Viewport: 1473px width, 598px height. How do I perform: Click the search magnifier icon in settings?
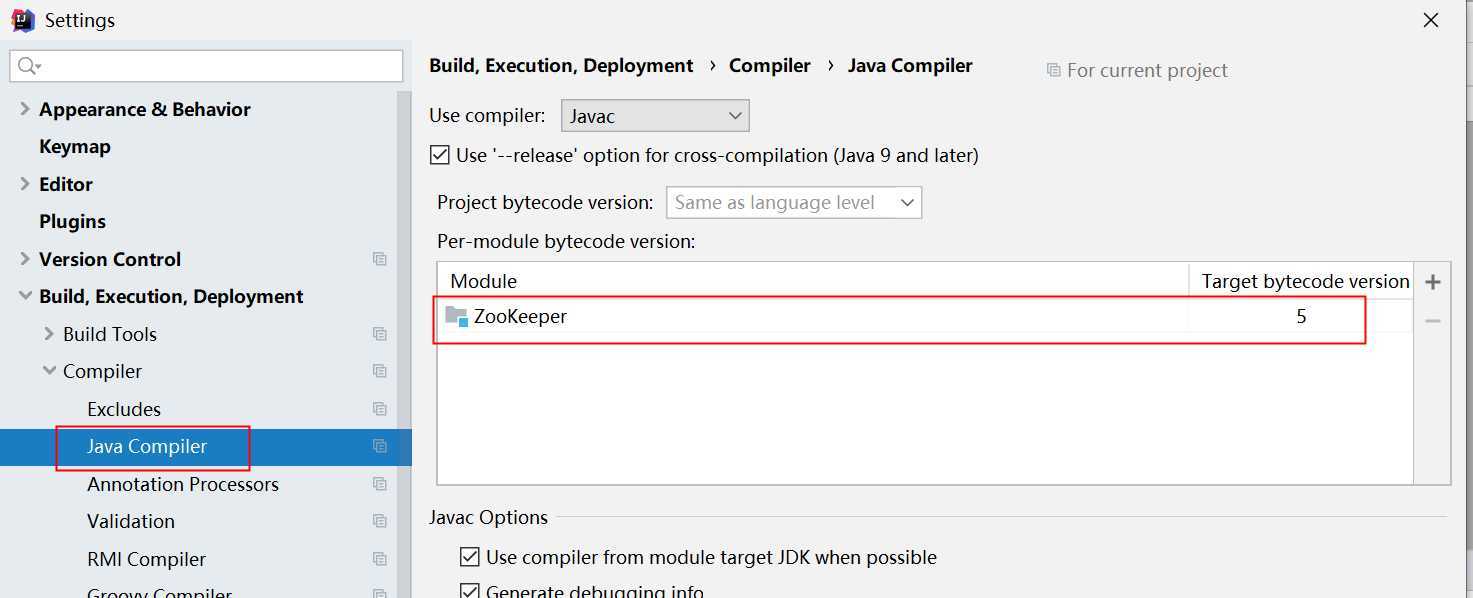[x=28, y=66]
